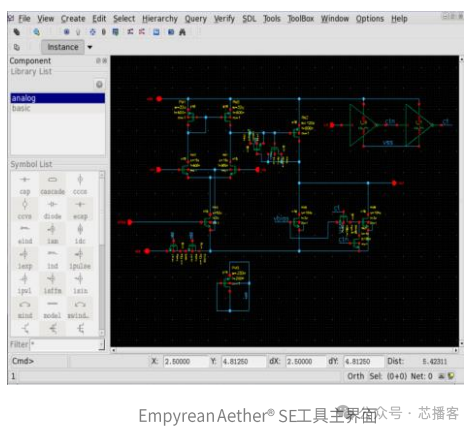This screenshot has width=474, height=432.
Task: Open the ToolBox menu
Action: coord(301,19)
